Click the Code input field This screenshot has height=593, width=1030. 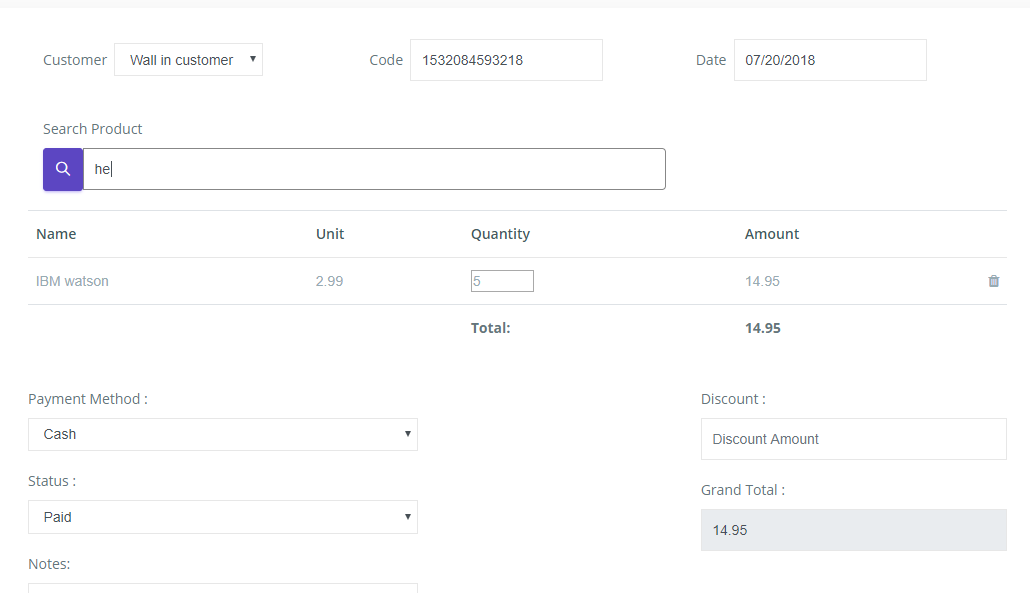(506, 60)
